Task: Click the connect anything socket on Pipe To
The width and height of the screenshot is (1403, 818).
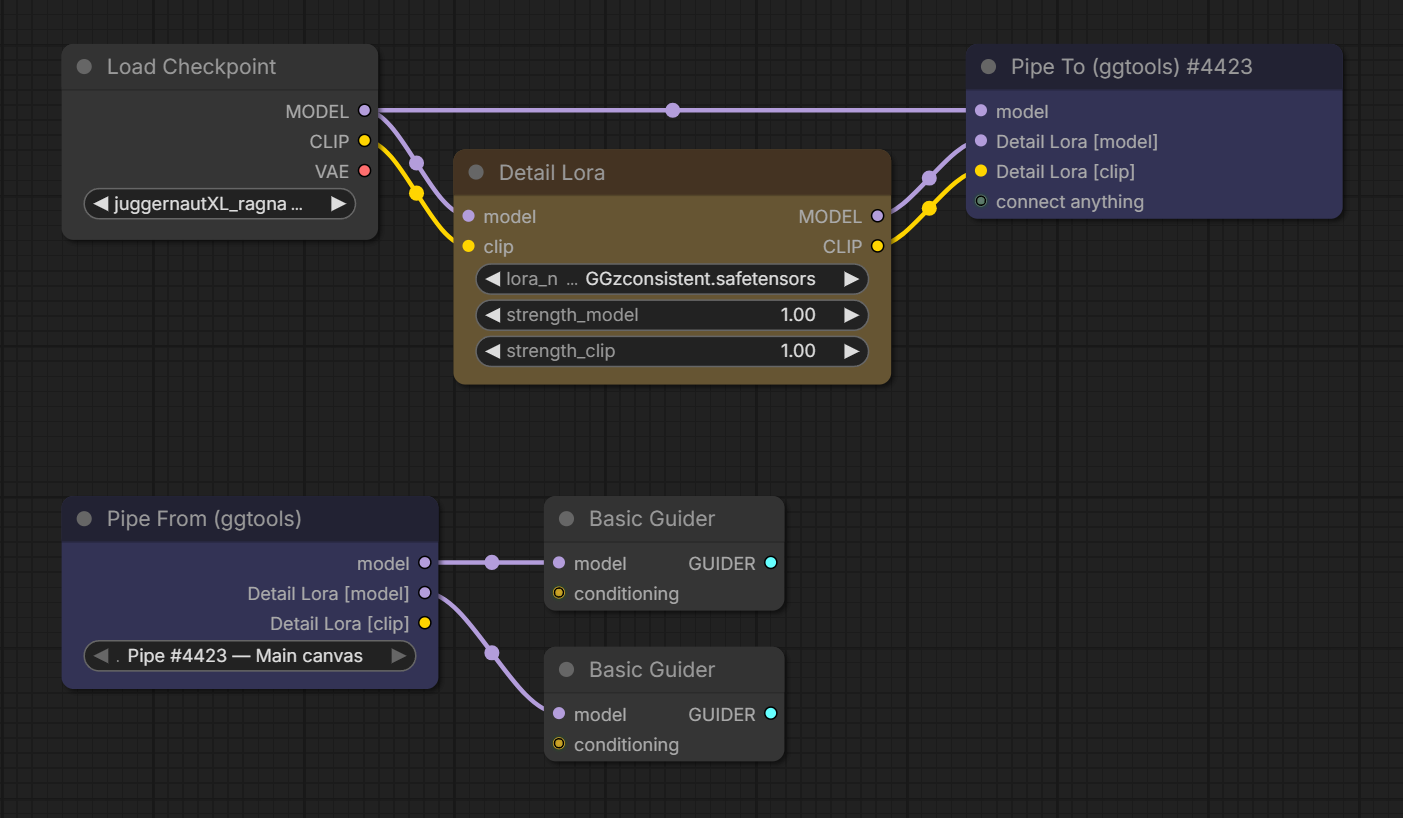Action: (981, 201)
